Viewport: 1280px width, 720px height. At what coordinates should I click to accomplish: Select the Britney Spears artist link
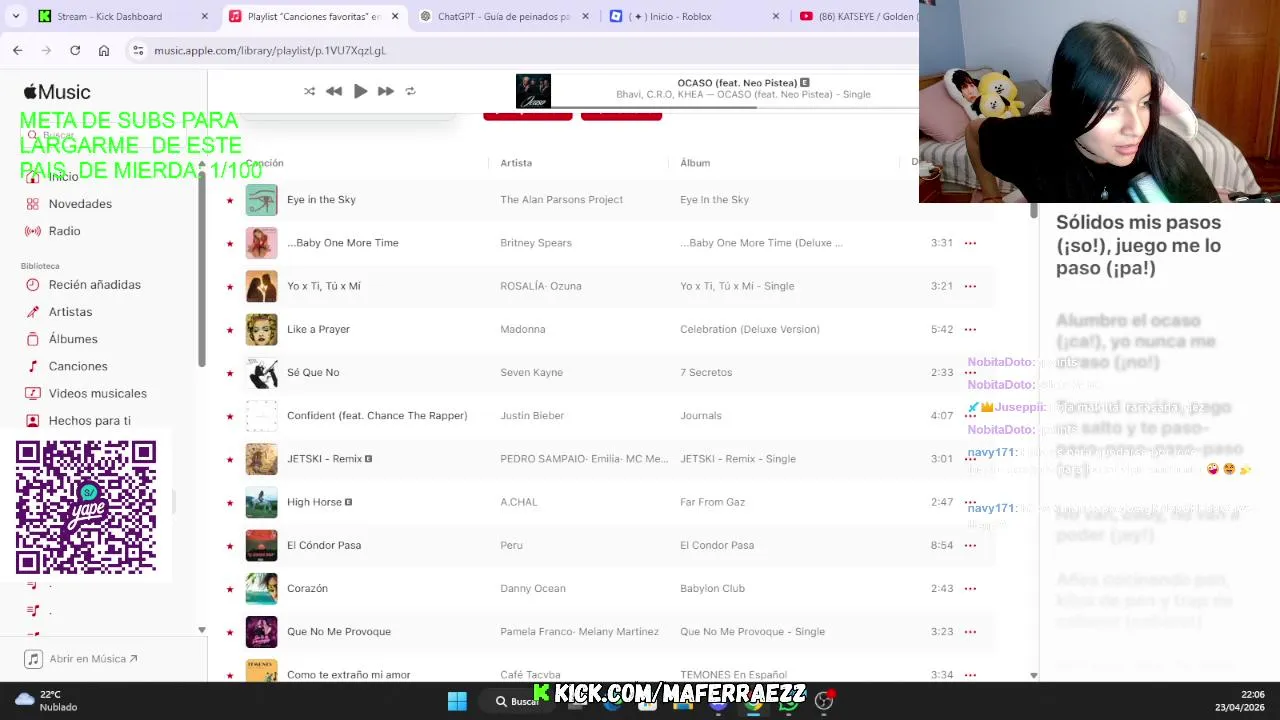[536, 243]
